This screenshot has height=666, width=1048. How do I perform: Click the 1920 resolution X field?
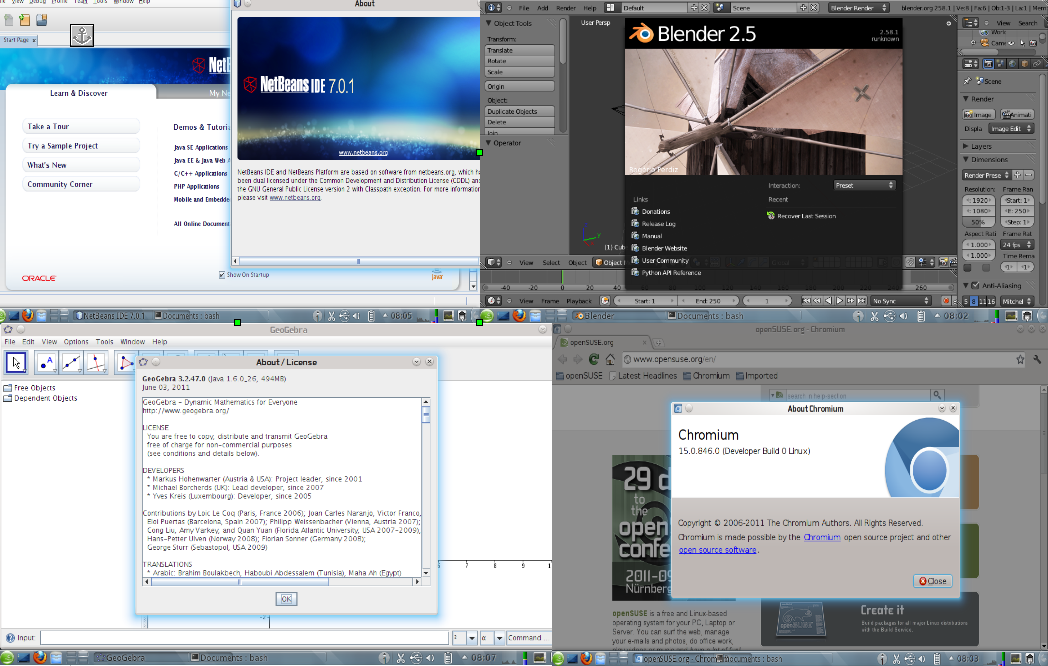(978, 201)
